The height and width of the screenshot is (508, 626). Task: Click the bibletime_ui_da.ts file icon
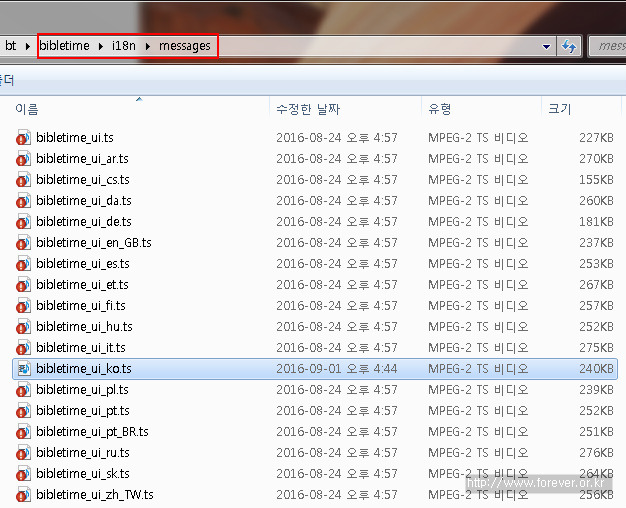point(23,201)
